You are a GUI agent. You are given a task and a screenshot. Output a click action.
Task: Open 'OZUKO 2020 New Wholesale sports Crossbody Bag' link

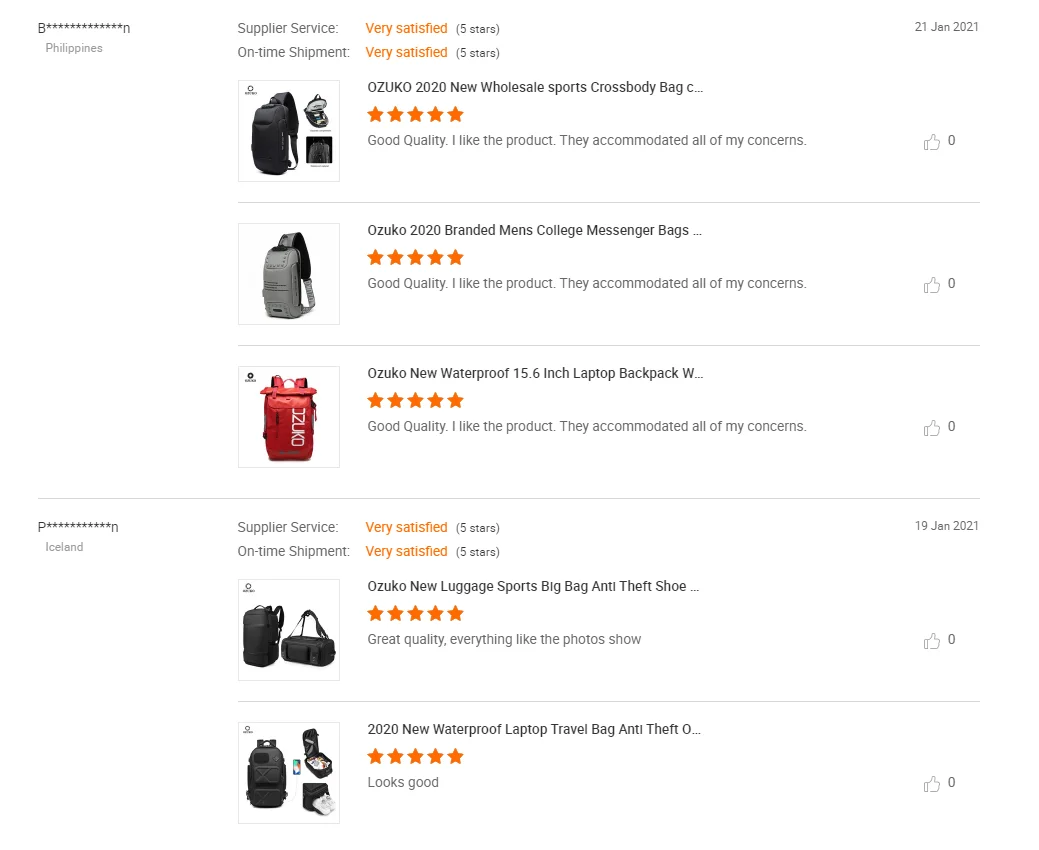tap(535, 87)
